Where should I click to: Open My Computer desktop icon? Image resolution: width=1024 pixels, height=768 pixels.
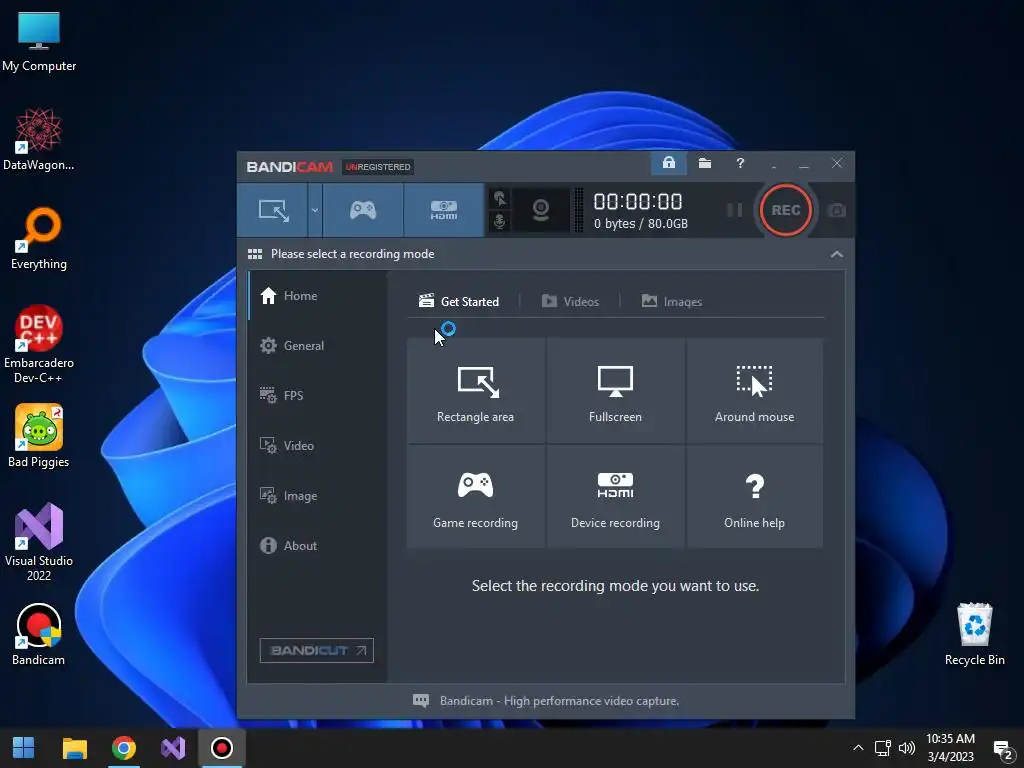(x=39, y=41)
